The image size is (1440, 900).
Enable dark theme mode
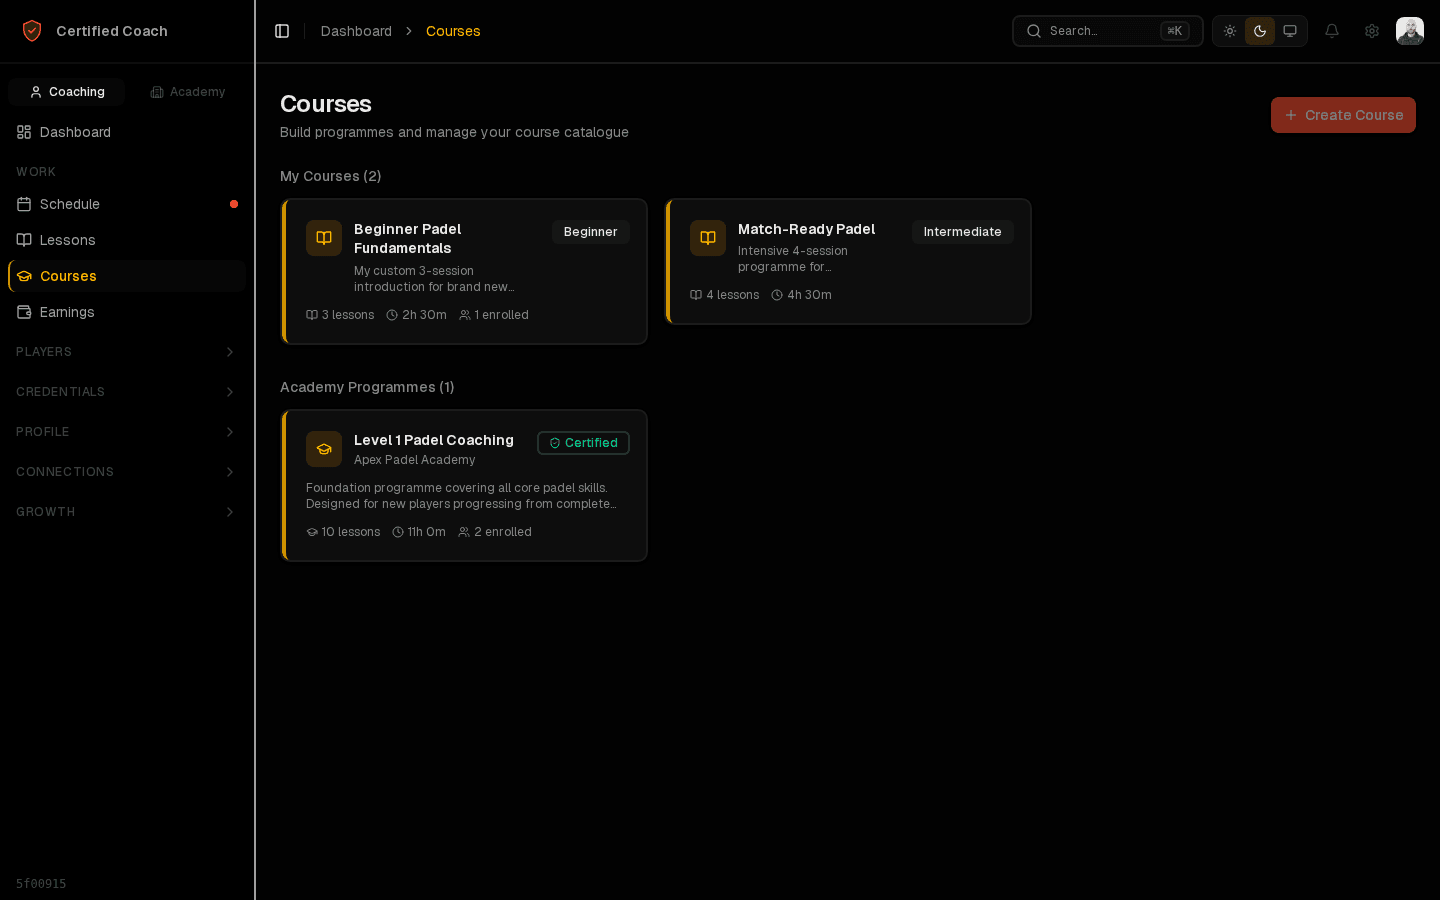pyautogui.click(x=1260, y=31)
